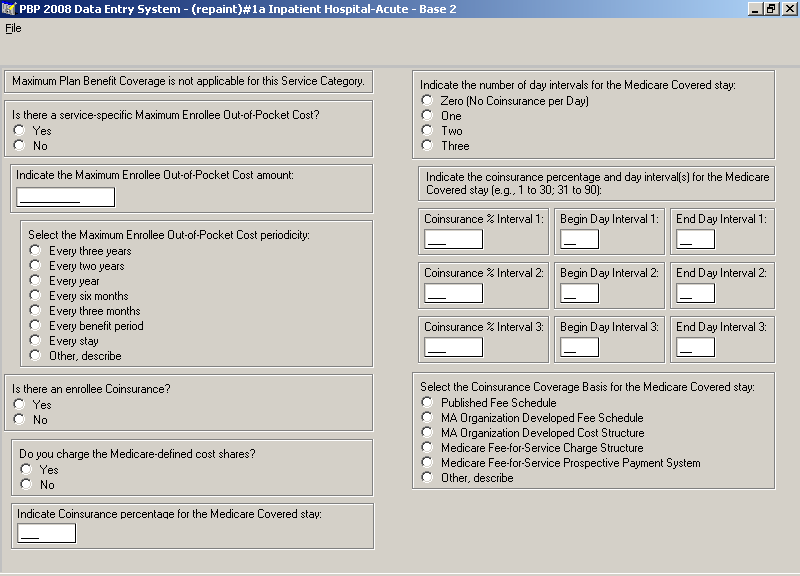
Task: Restore down the PBP Data Entry window
Action: 770,9
